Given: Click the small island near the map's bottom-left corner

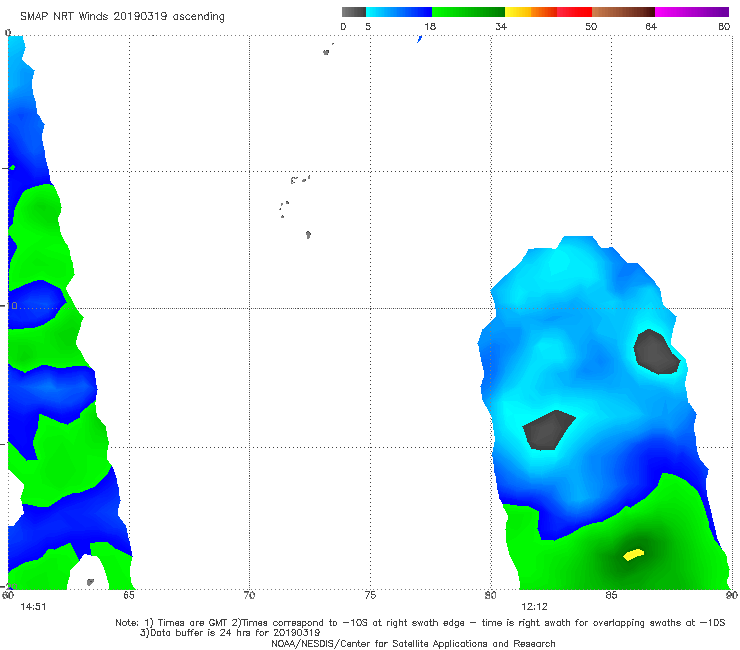Looking at the screenshot, I should (90, 582).
